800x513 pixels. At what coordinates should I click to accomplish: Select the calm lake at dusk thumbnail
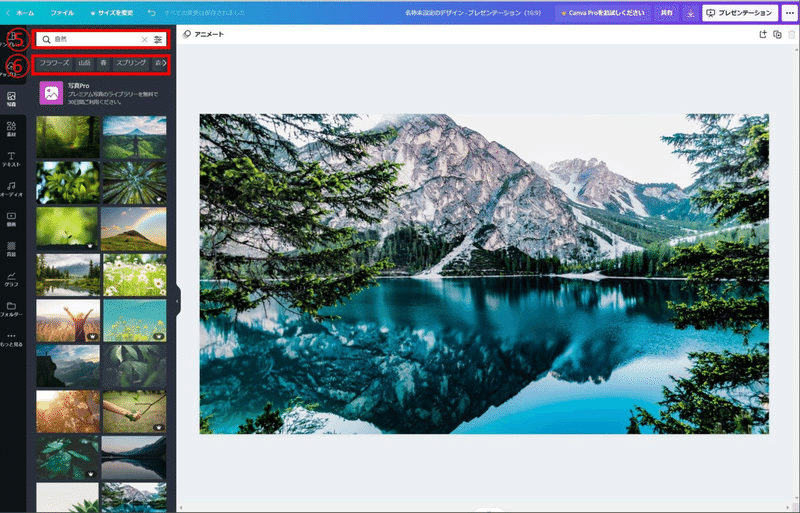[134, 458]
